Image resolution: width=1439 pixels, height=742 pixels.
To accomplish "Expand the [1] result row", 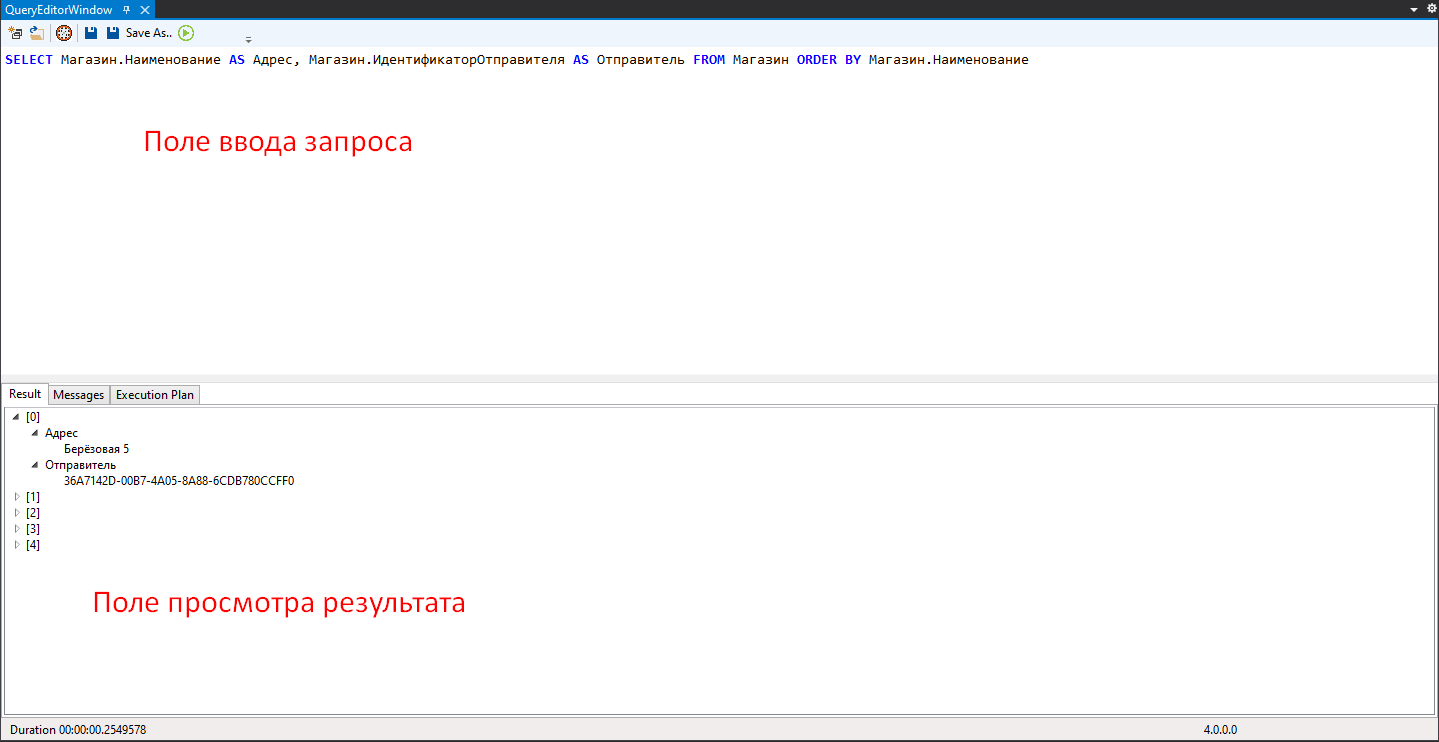I will (x=16, y=497).
